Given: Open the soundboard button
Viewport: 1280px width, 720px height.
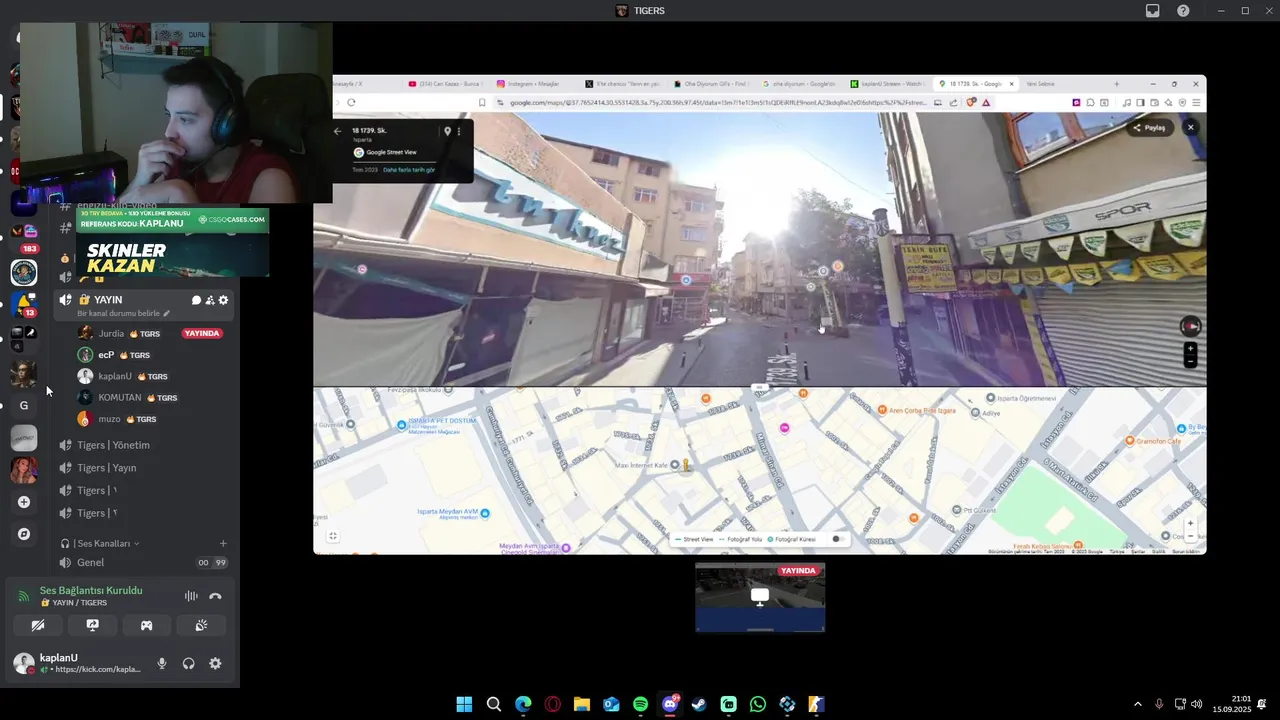Looking at the screenshot, I should [x=200, y=625].
